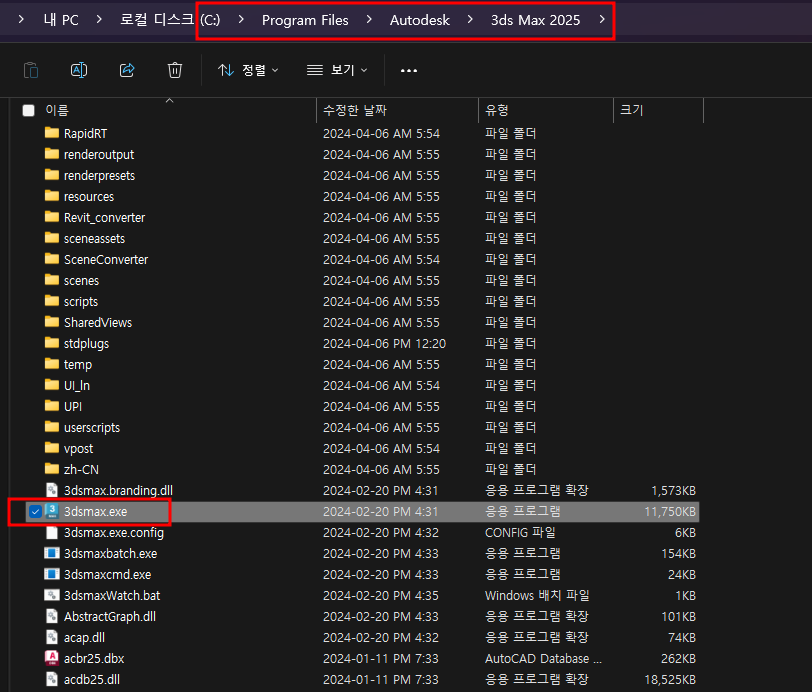The image size is (812, 692).
Task: Open the three-dot more options menu
Action: coord(409,70)
